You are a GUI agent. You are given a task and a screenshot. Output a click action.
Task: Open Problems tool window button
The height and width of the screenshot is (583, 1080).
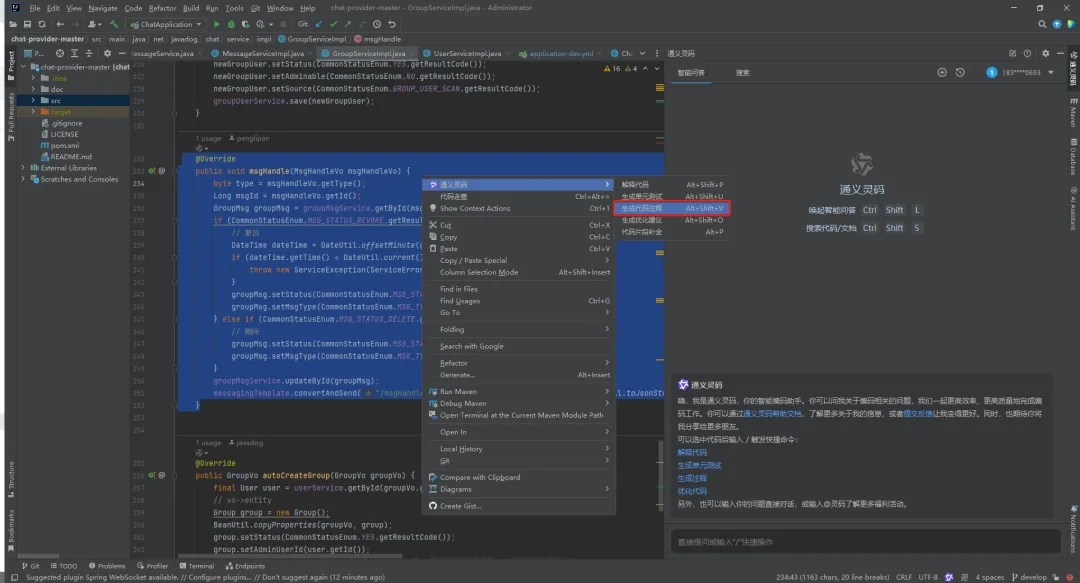(107, 566)
